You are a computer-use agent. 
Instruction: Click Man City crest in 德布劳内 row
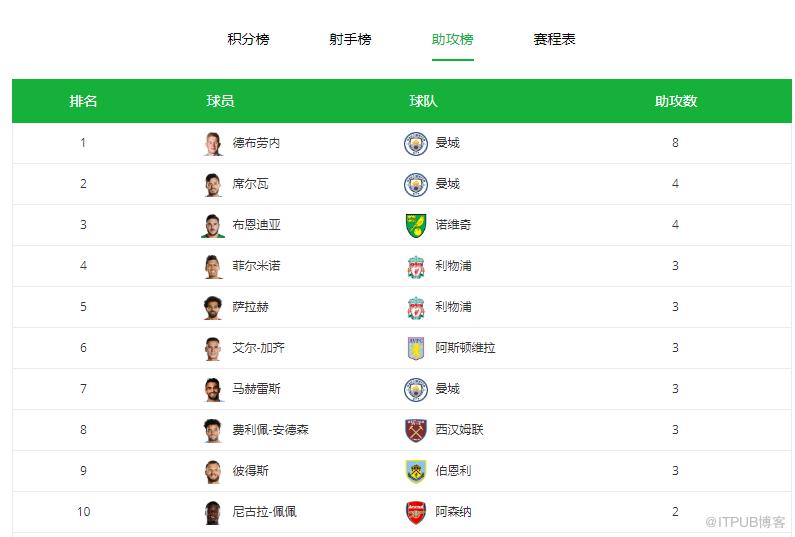(416, 144)
